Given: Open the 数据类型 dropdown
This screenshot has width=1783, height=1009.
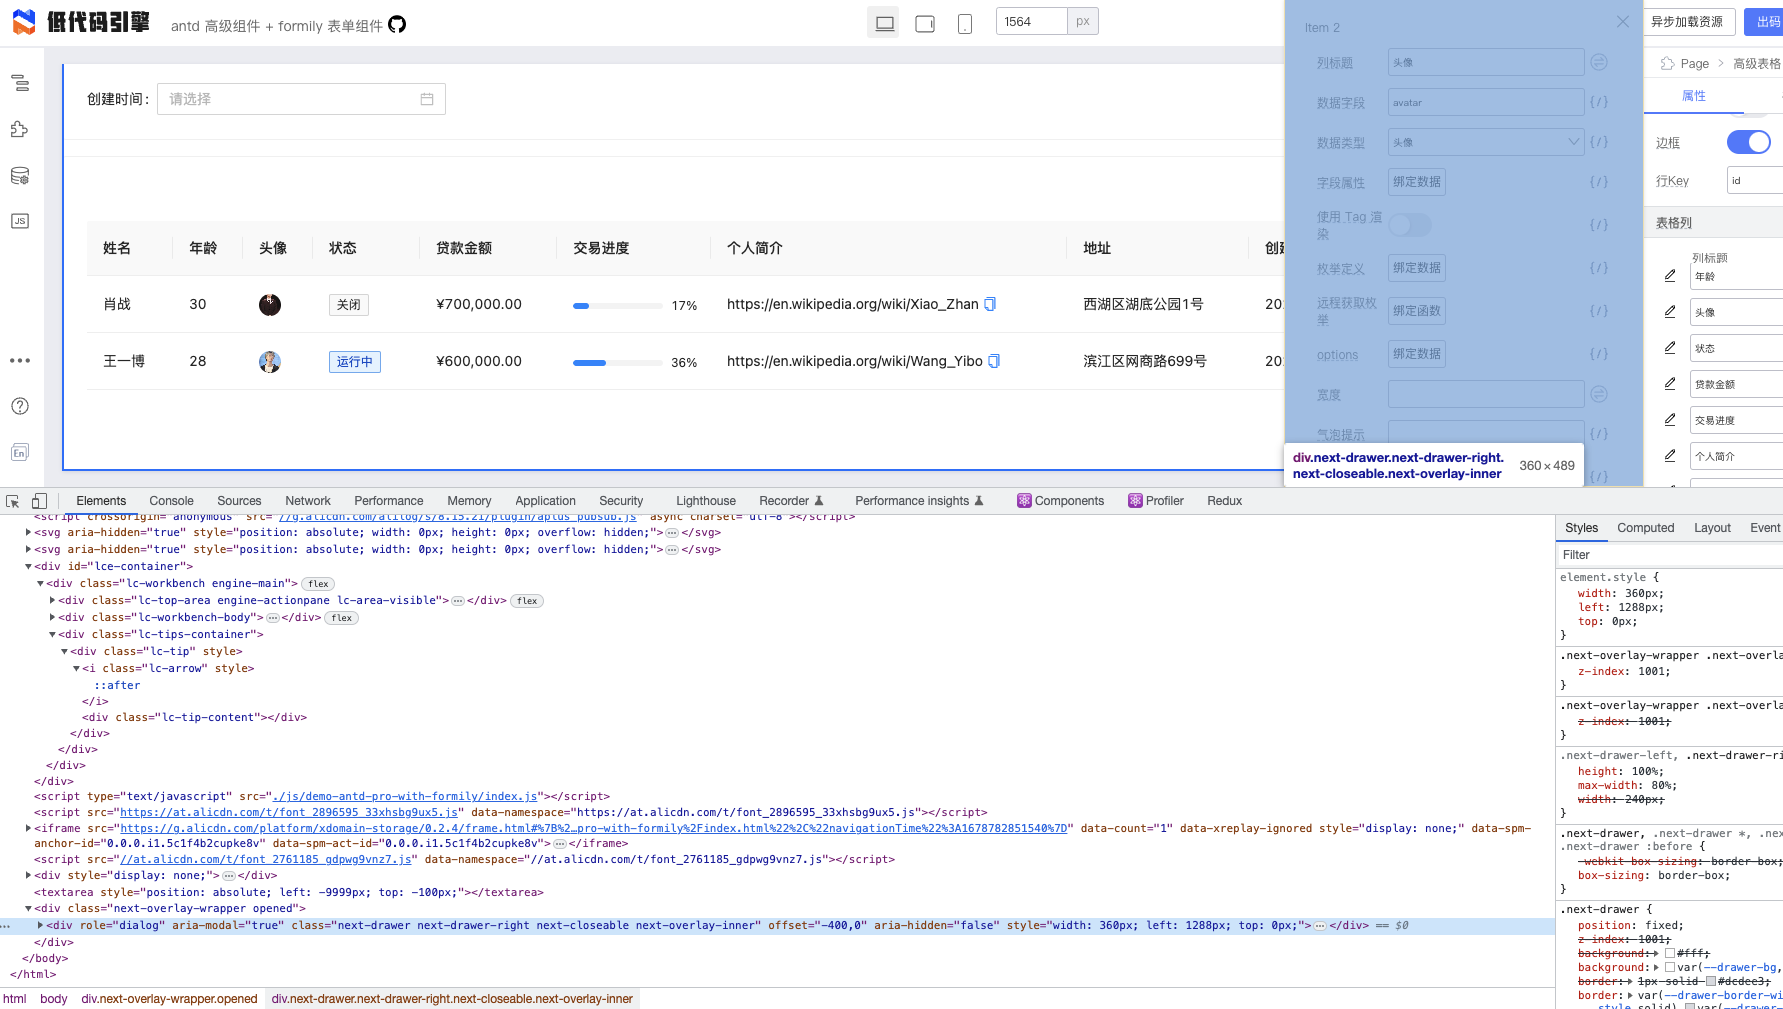Looking at the screenshot, I should tap(1486, 142).
